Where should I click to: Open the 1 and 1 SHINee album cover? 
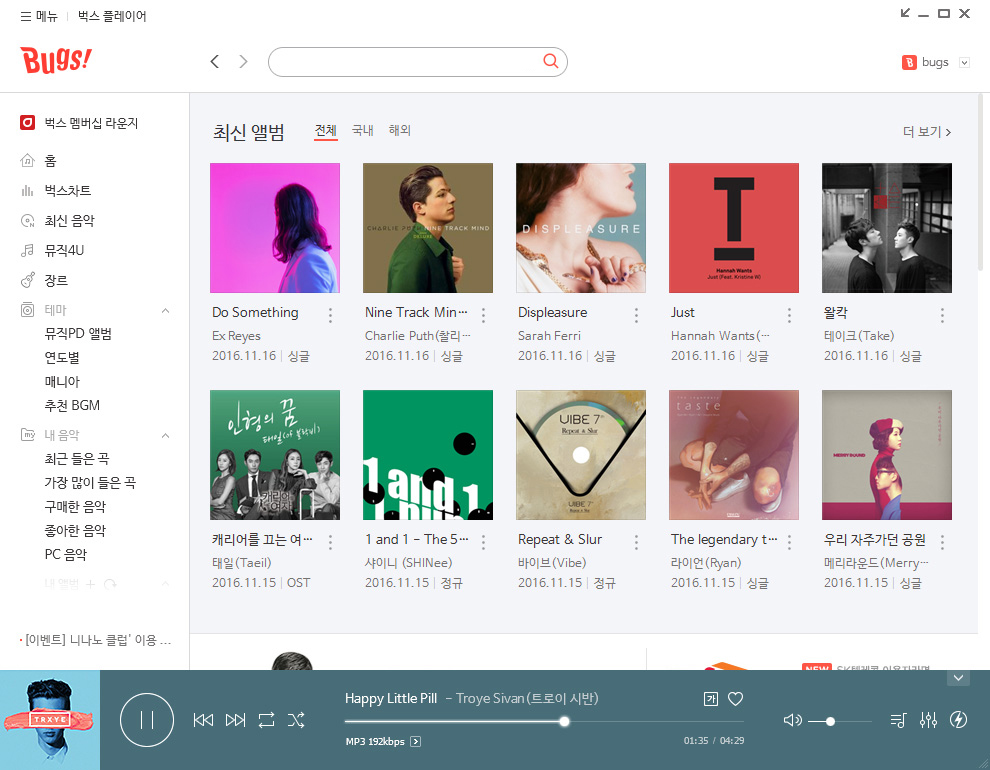(428, 455)
